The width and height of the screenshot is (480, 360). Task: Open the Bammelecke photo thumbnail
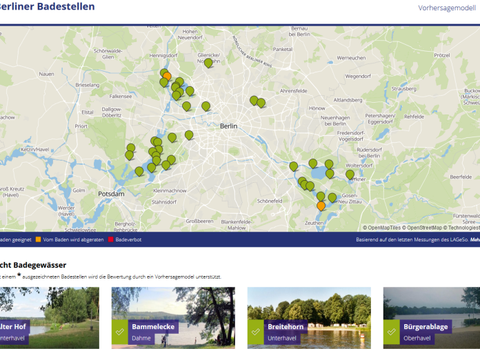173,318
